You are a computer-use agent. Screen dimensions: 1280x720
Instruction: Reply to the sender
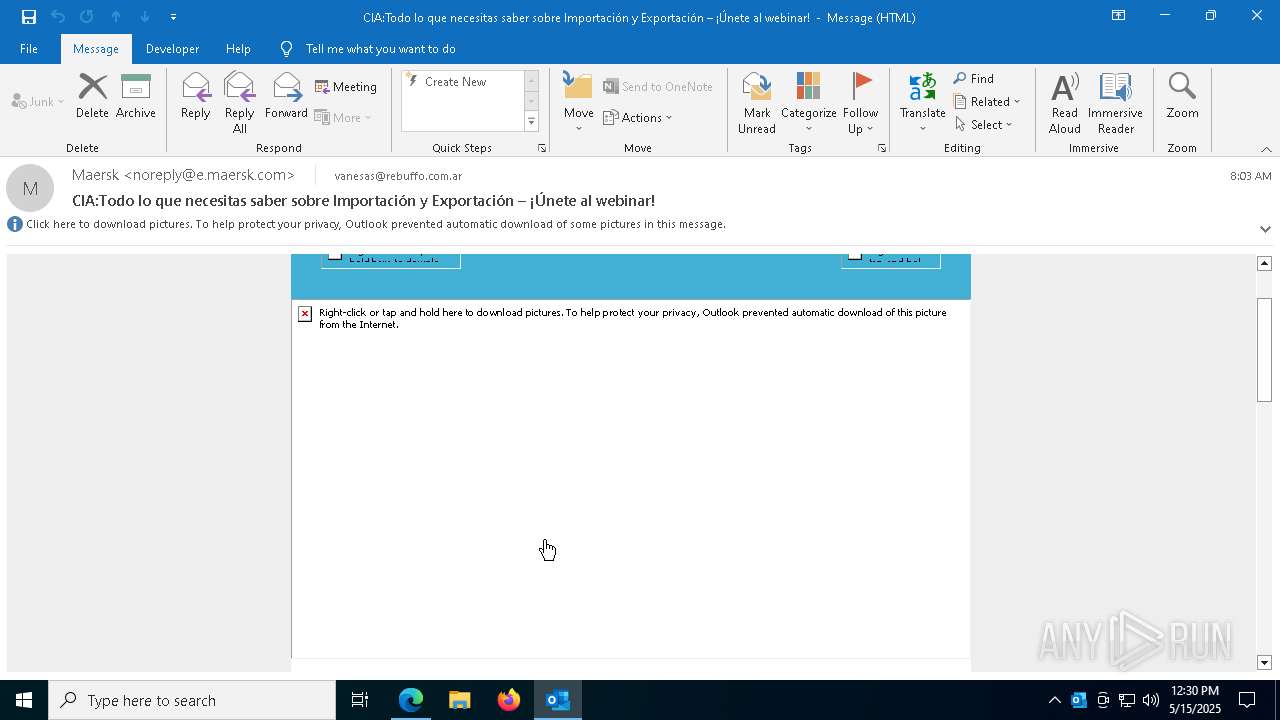196,97
